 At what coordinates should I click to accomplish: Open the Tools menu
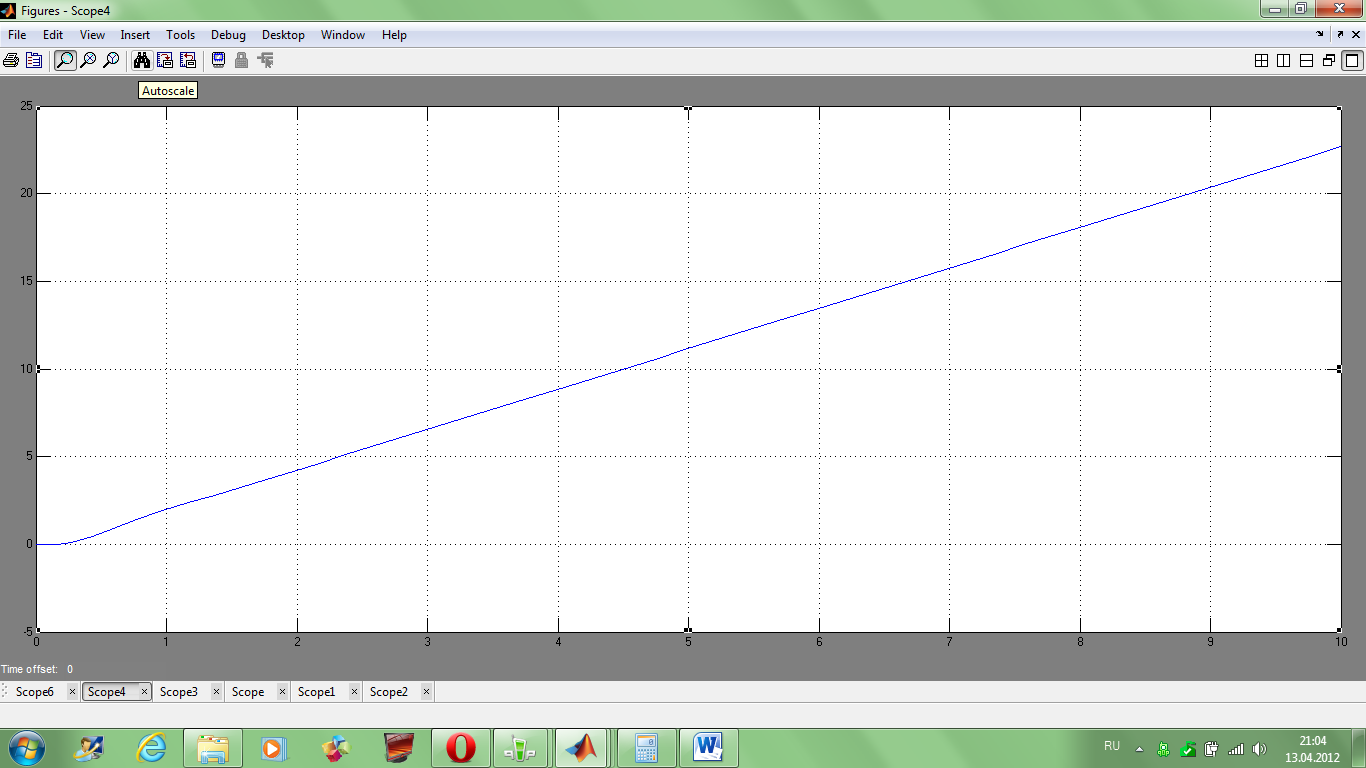click(181, 35)
